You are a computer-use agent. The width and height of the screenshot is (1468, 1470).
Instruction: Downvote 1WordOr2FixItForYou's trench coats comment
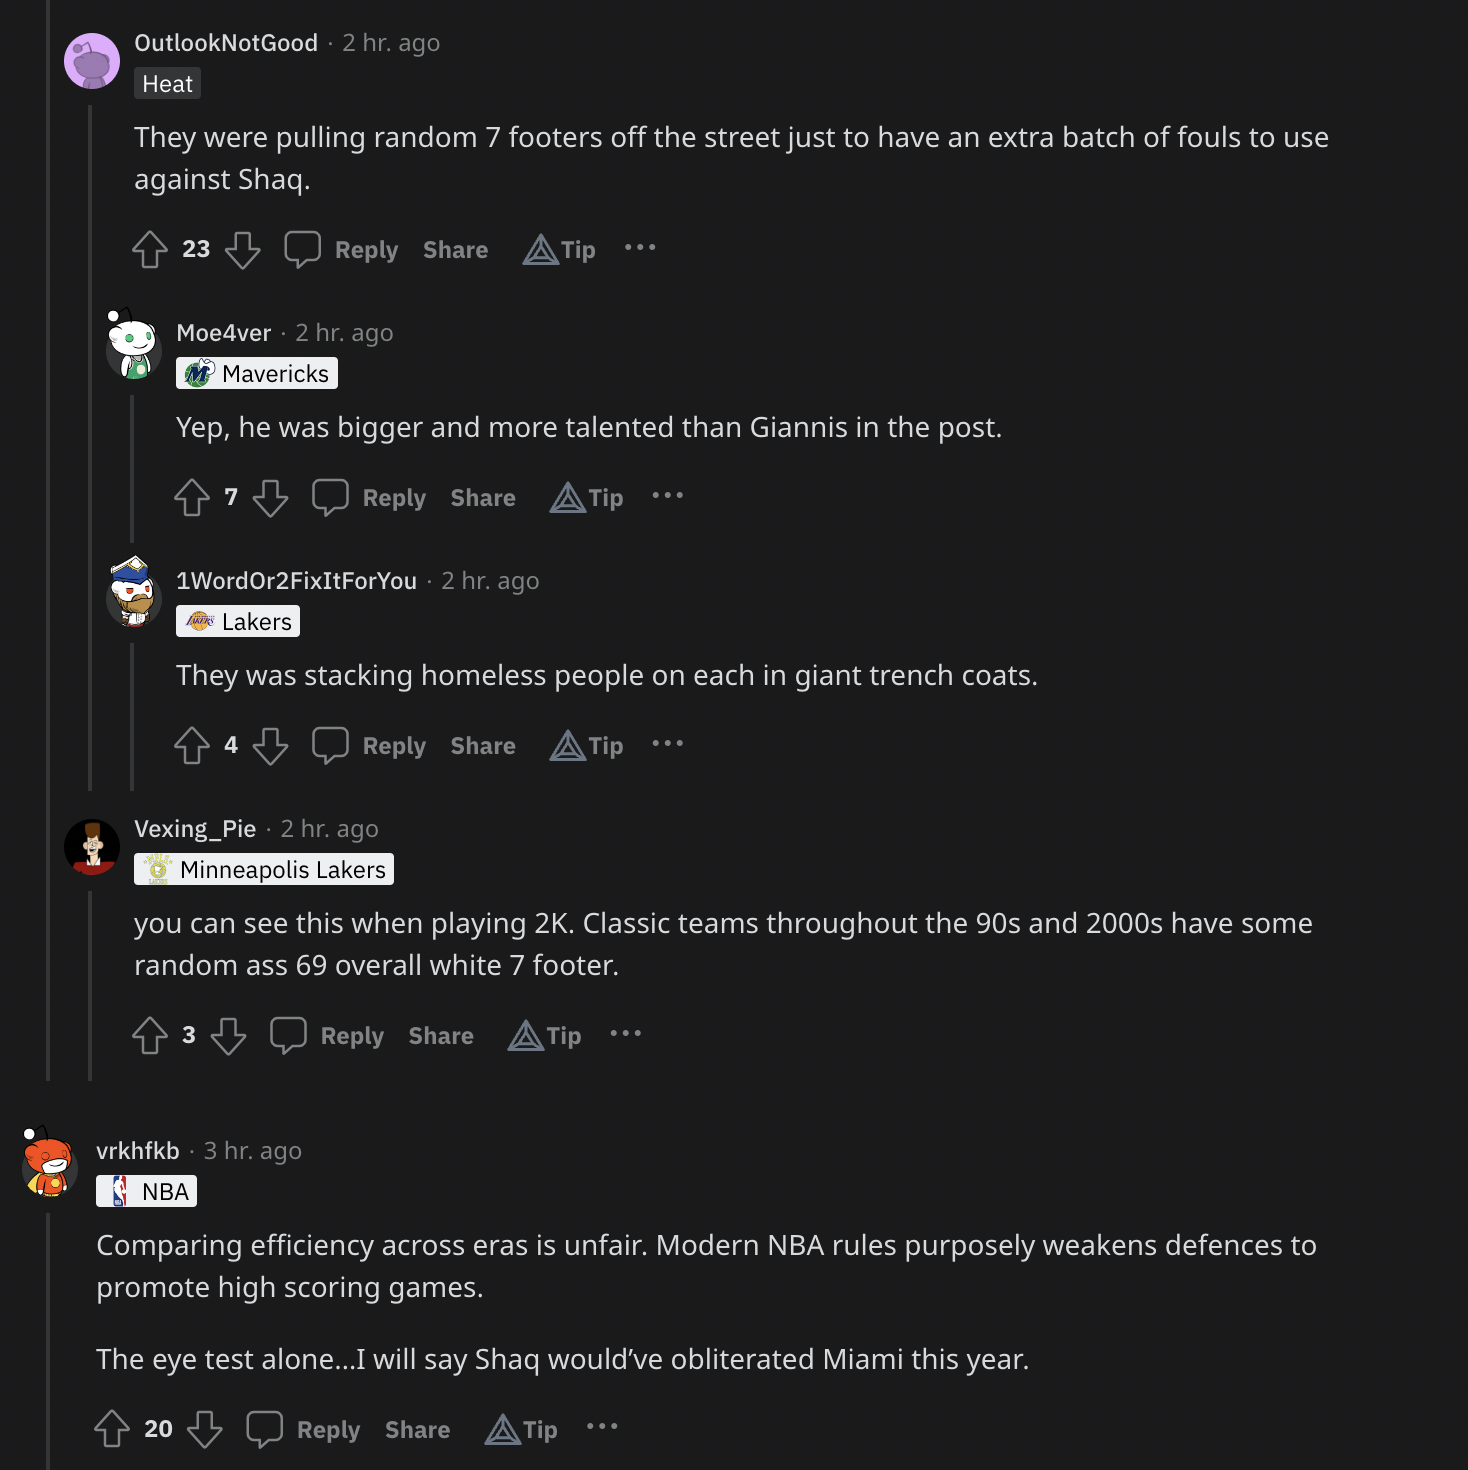270,746
